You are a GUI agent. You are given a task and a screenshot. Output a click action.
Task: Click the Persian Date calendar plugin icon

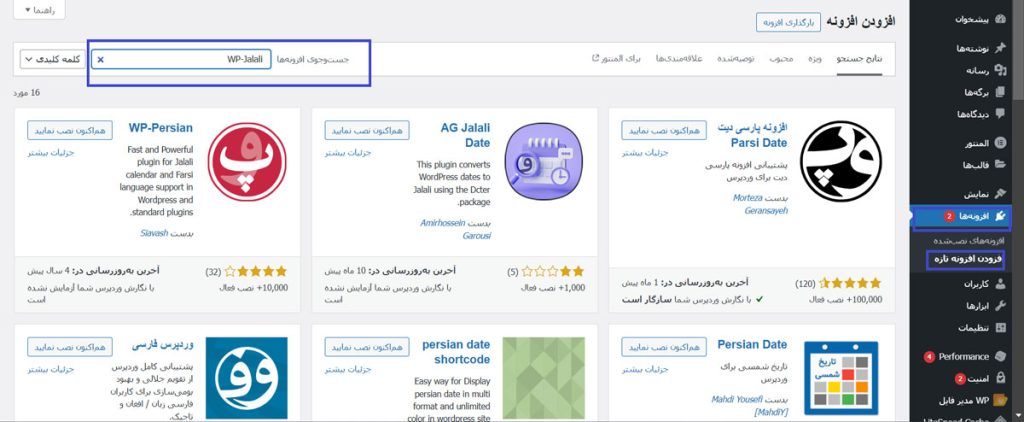coord(840,378)
